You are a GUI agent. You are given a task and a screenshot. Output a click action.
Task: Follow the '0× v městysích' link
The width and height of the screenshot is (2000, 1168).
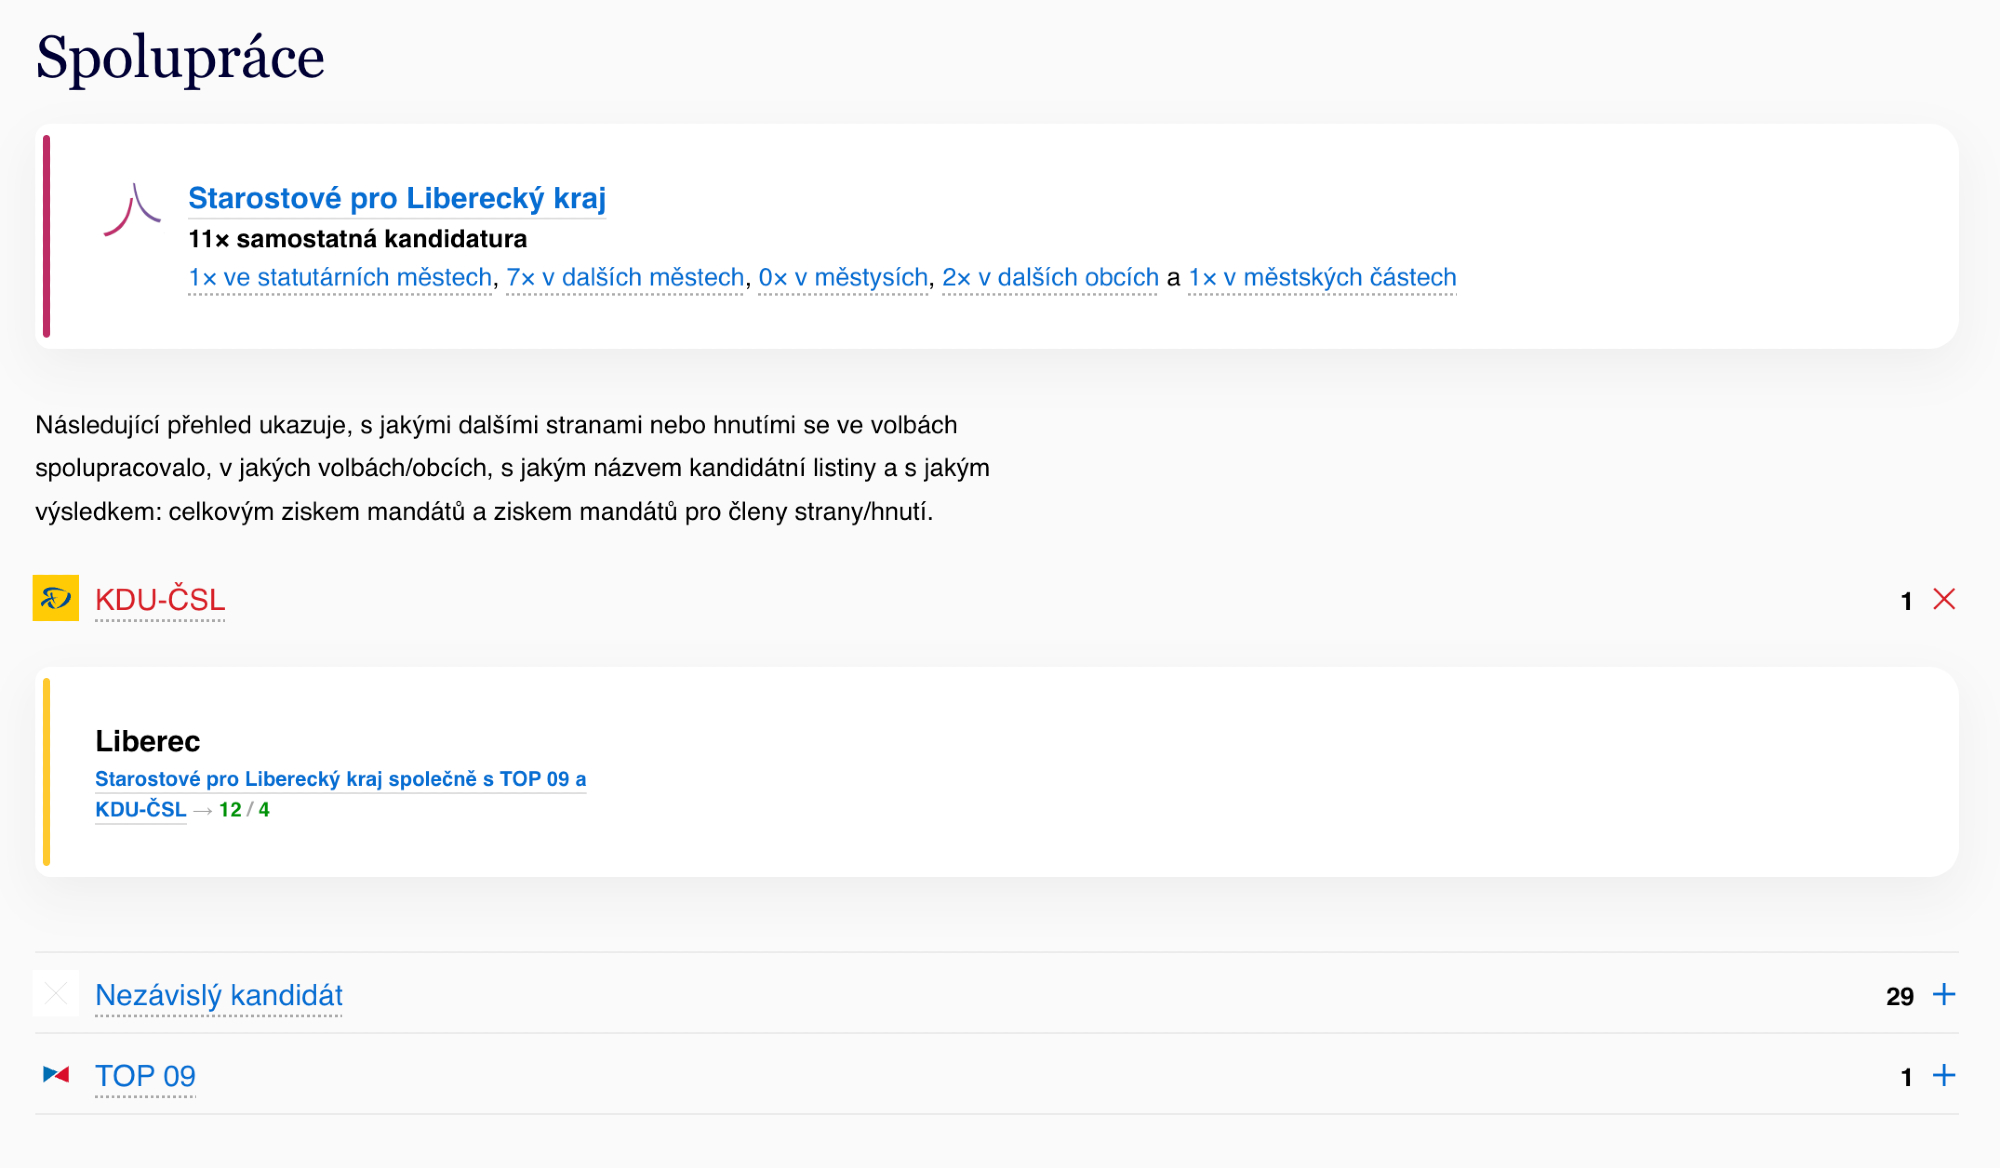tap(843, 277)
